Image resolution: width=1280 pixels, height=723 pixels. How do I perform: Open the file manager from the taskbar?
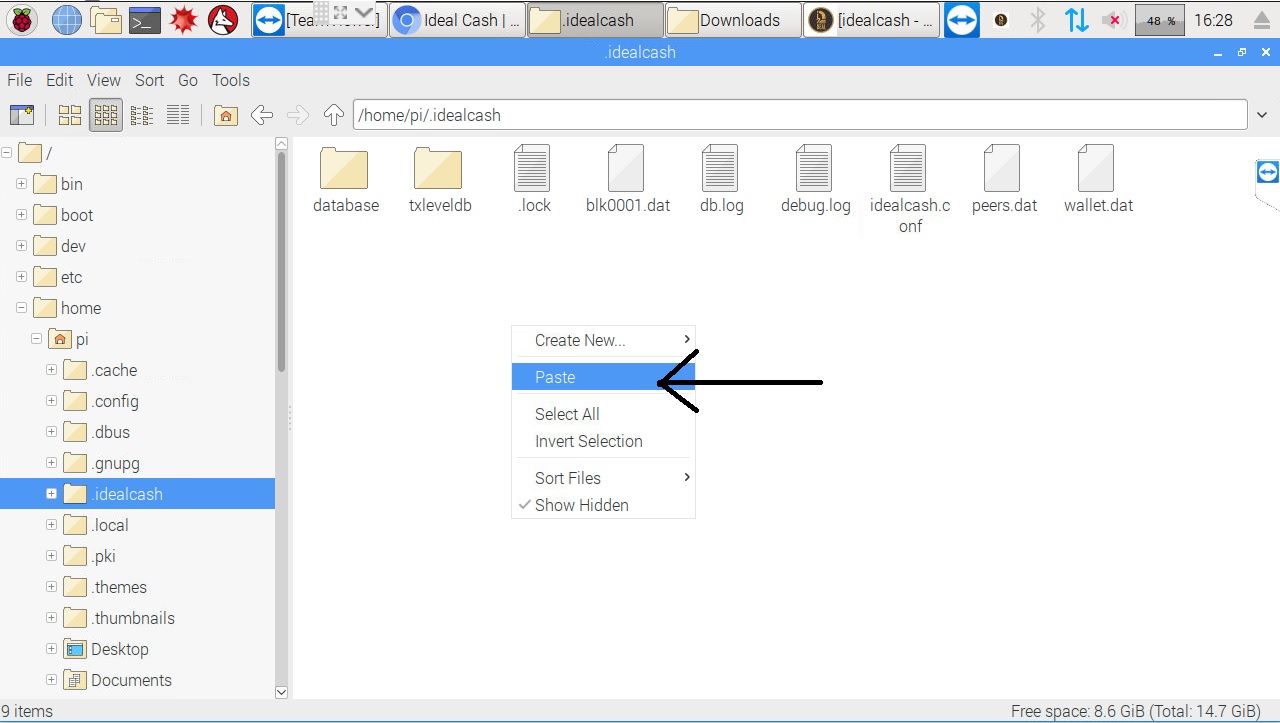[105, 19]
